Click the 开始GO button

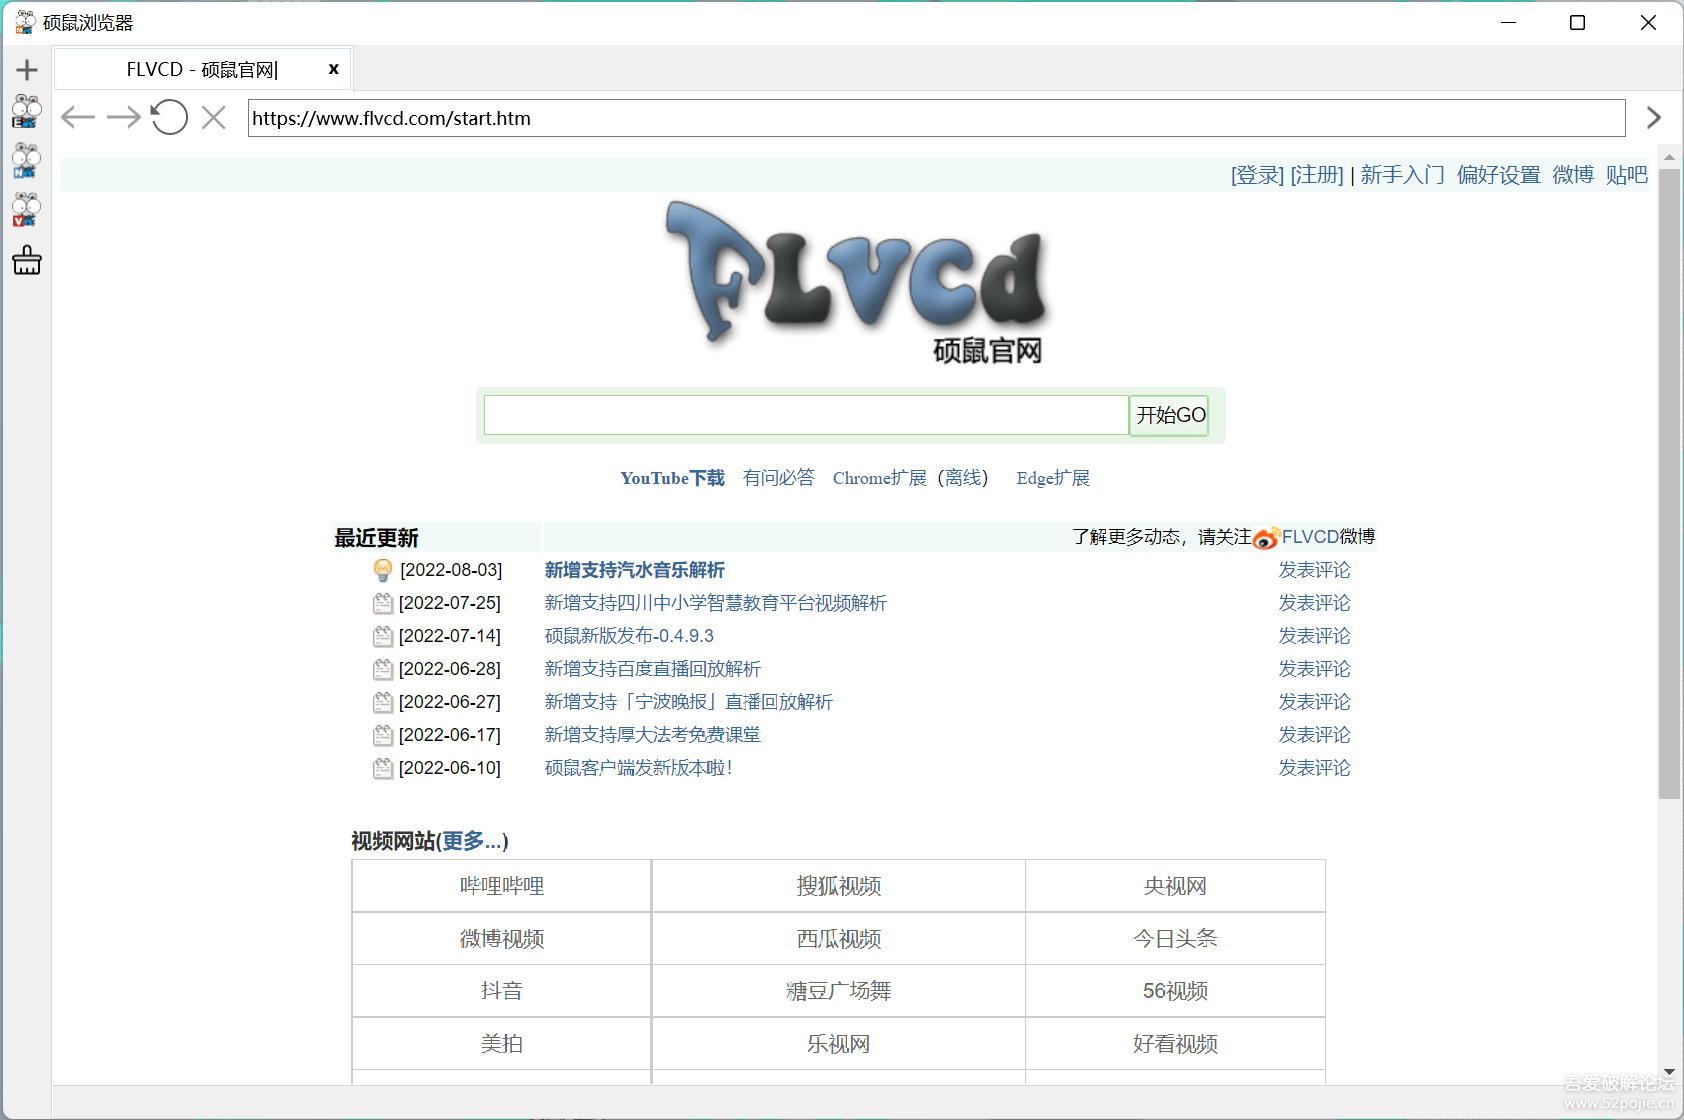click(x=1170, y=415)
